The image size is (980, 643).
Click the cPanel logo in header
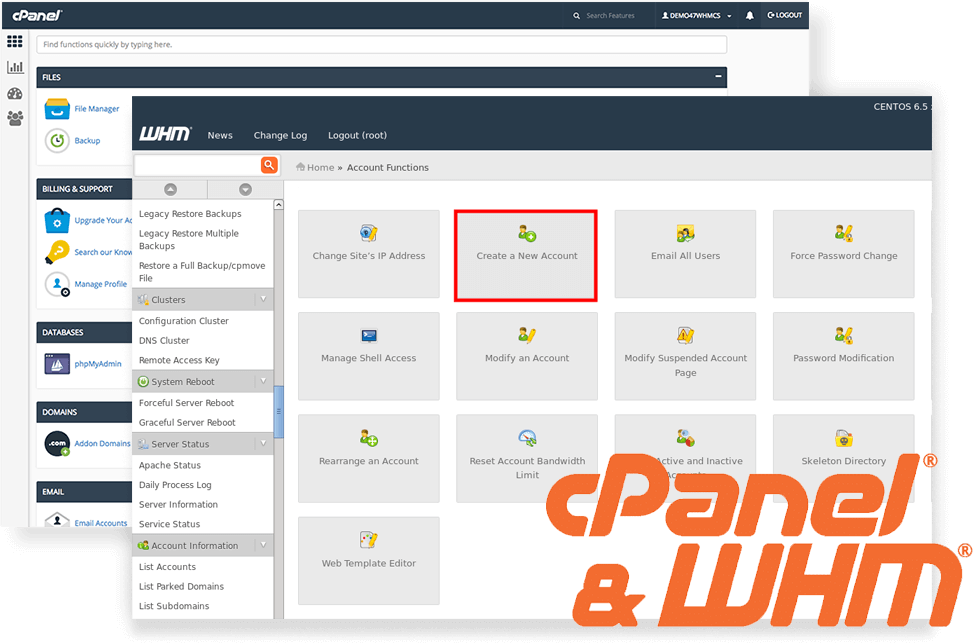pyautogui.click(x=37, y=15)
